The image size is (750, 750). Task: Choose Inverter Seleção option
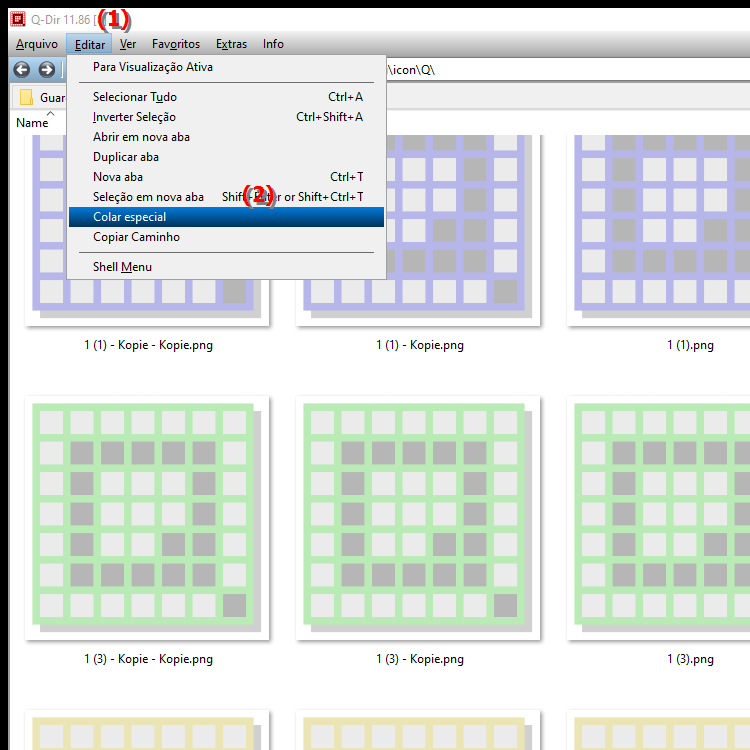[x=135, y=117]
